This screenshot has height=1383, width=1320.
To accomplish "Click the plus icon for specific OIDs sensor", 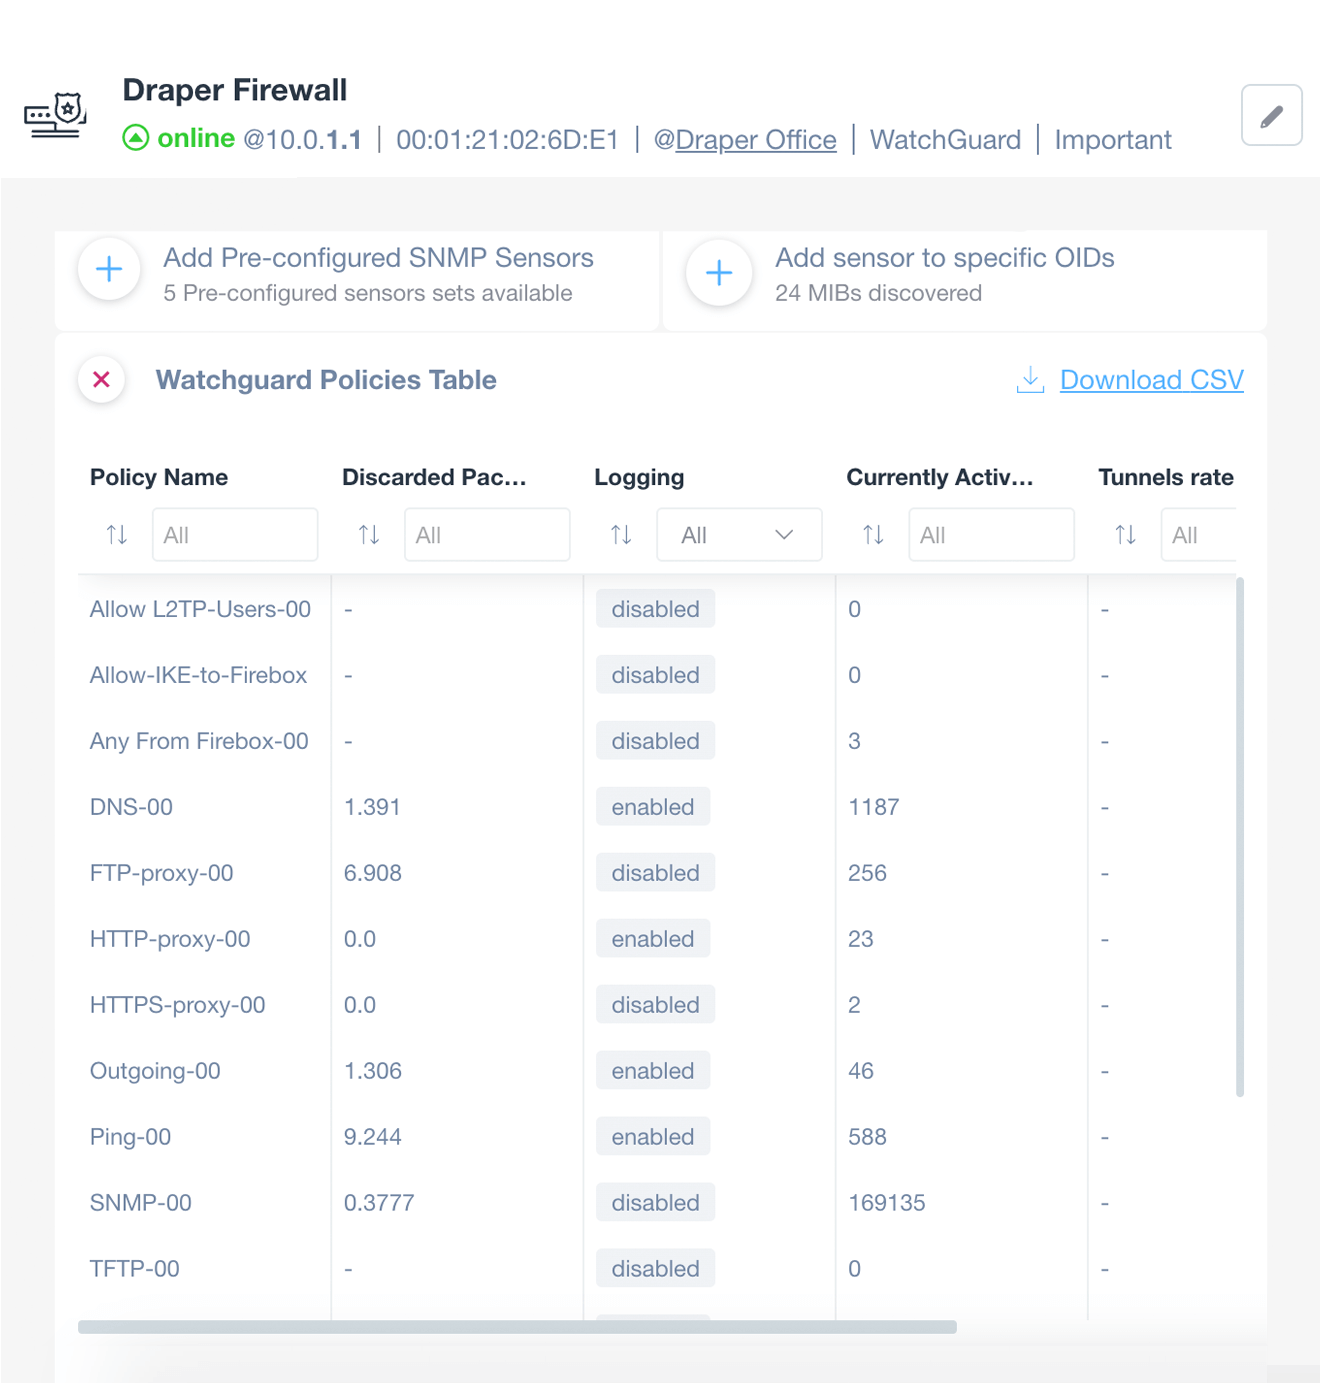I will coord(719,273).
